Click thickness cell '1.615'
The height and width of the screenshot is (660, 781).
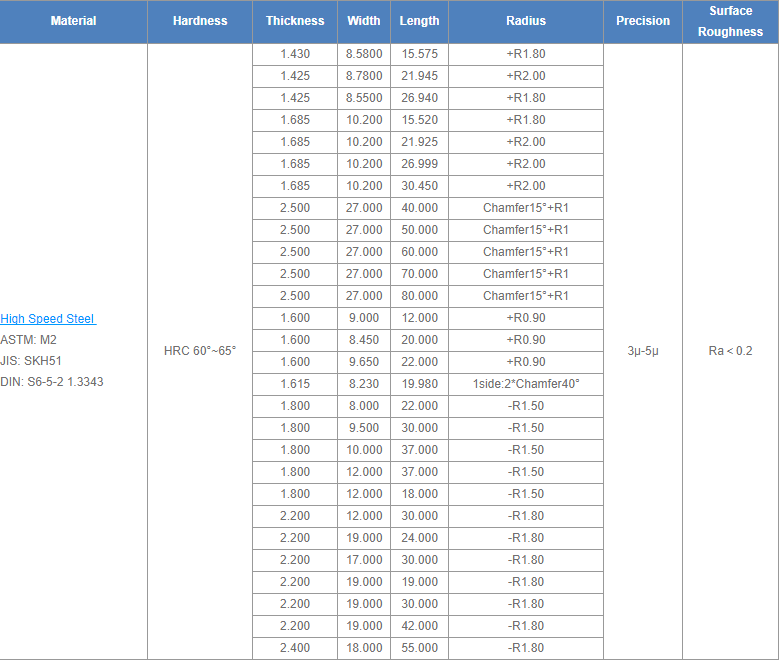pyautogui.click(x=295, y=384)
